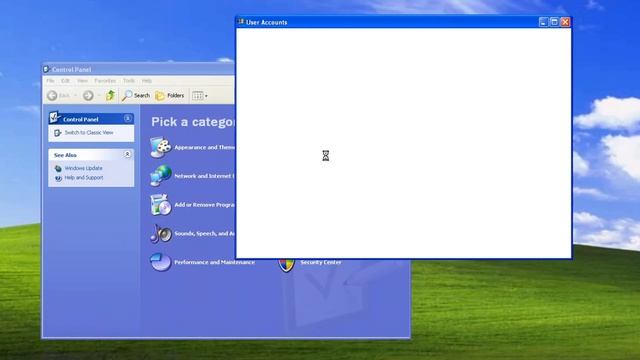Maximize the User Accounts window

pos(554,22)
